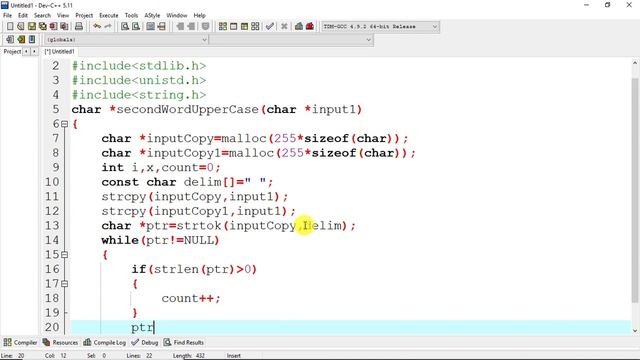The image size is (640, 360).
Task: Click the Close All toolbar icon
Action: [x=64, y=27]
